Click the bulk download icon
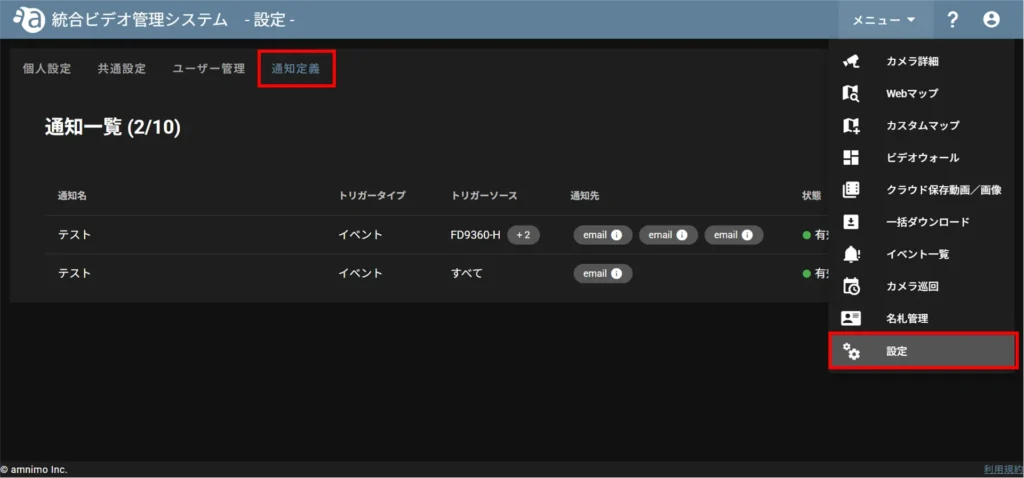 (x=851, y=222)
